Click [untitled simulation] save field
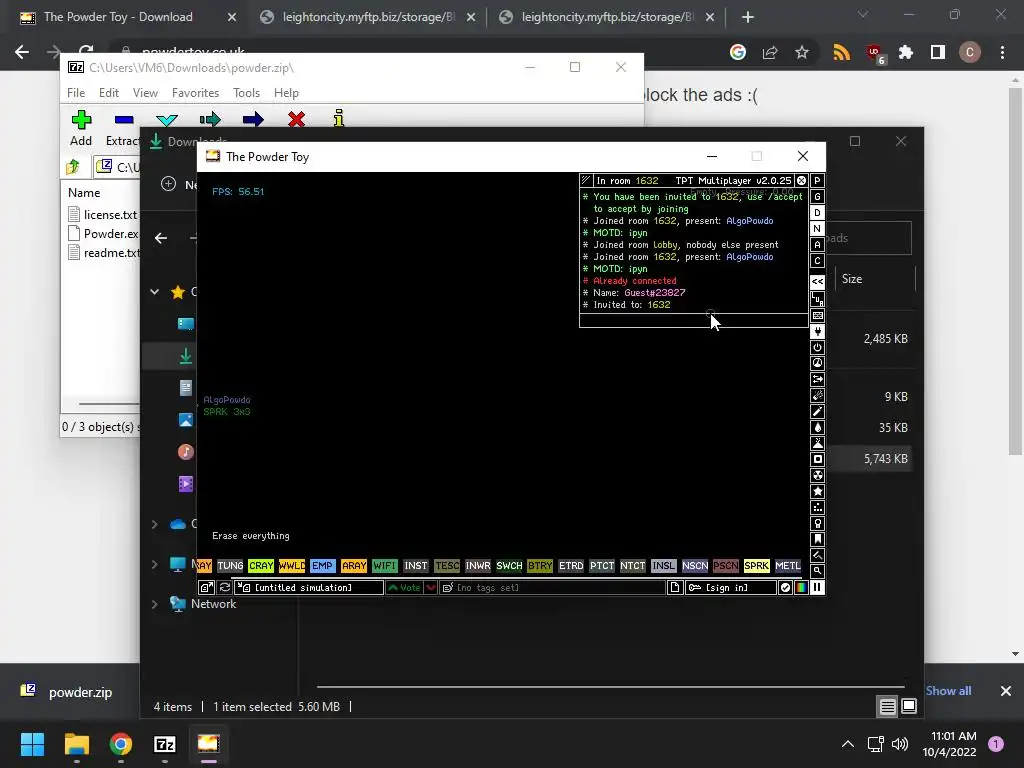This screenshot has height=768, width=1024. tap(309, 588)
